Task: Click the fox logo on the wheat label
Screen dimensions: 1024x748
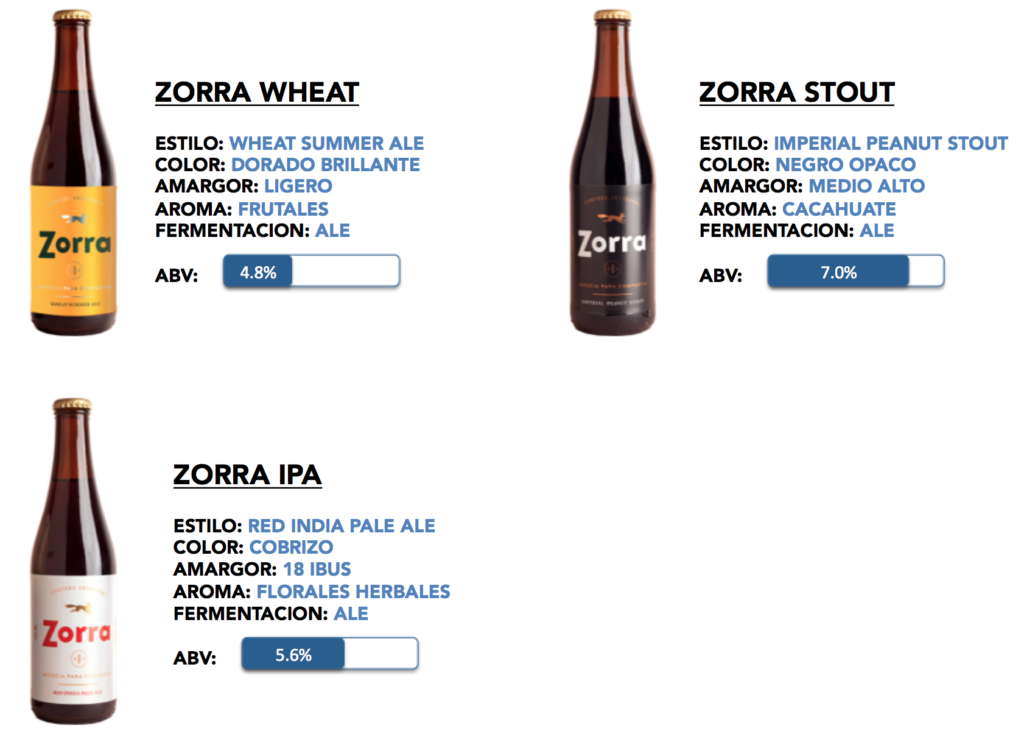Action: point(74,218)
